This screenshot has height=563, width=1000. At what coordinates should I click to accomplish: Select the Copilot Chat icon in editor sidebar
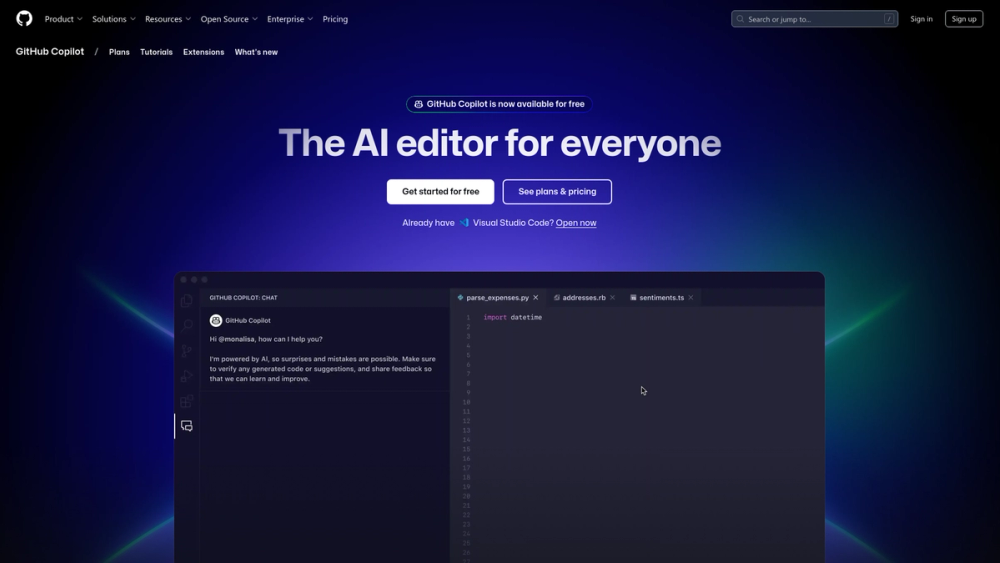187,426
